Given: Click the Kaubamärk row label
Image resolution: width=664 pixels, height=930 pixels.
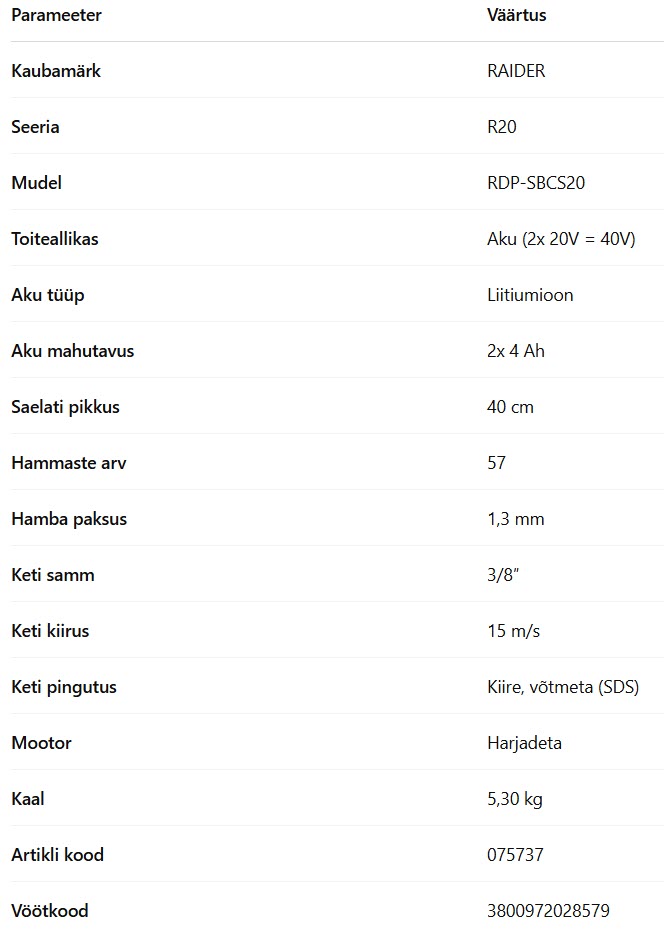Looking at the screenshot, I should [x=56, y=71].
